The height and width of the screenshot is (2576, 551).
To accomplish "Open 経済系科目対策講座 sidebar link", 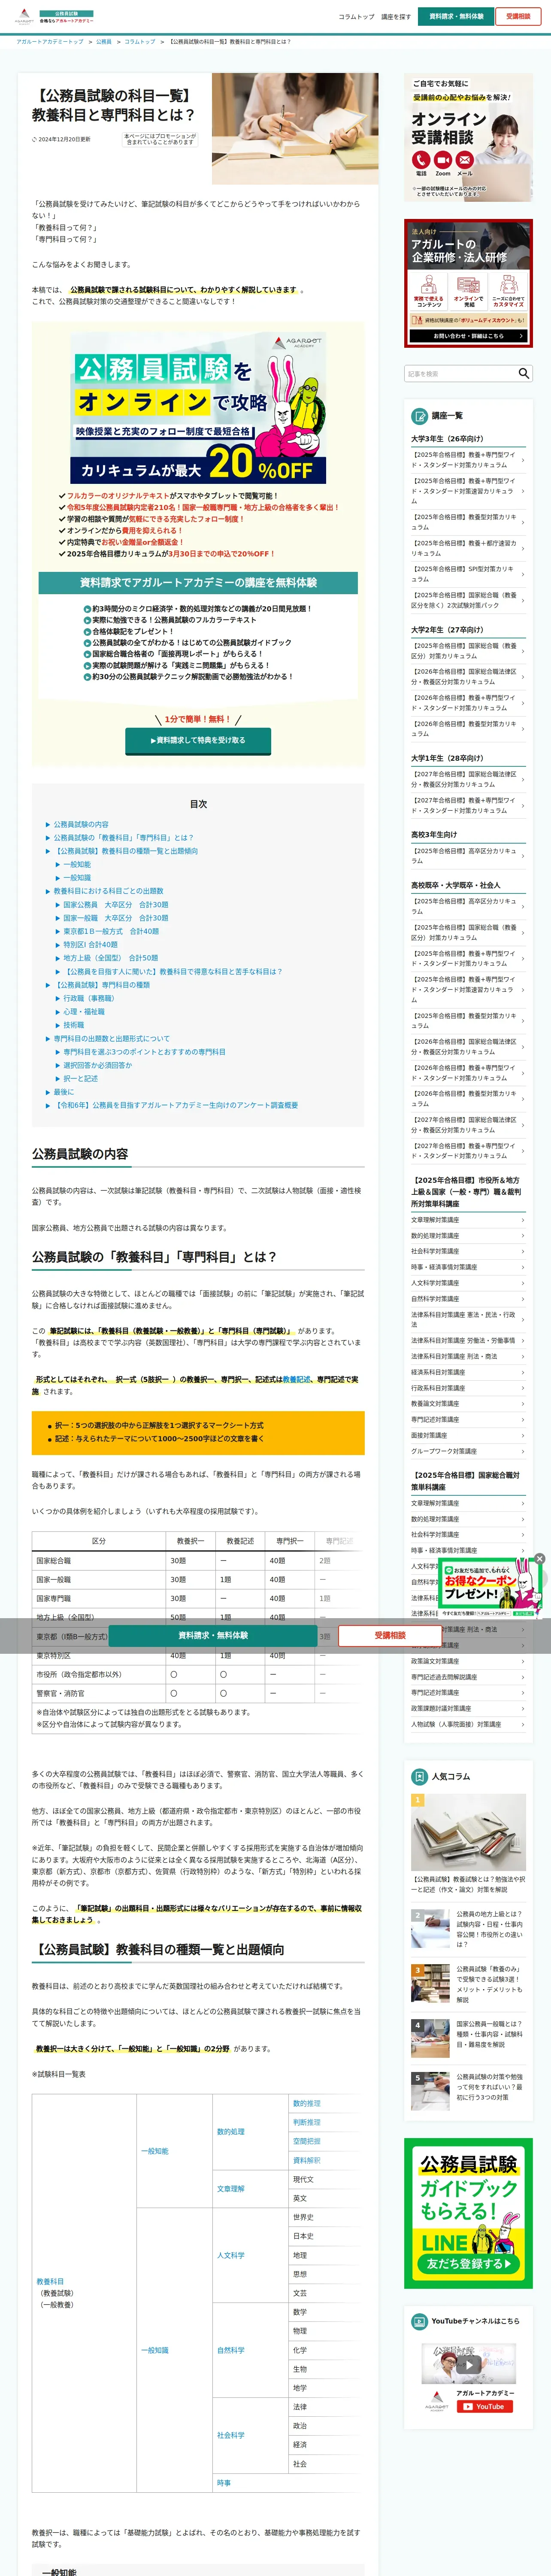I will 468,1372.
